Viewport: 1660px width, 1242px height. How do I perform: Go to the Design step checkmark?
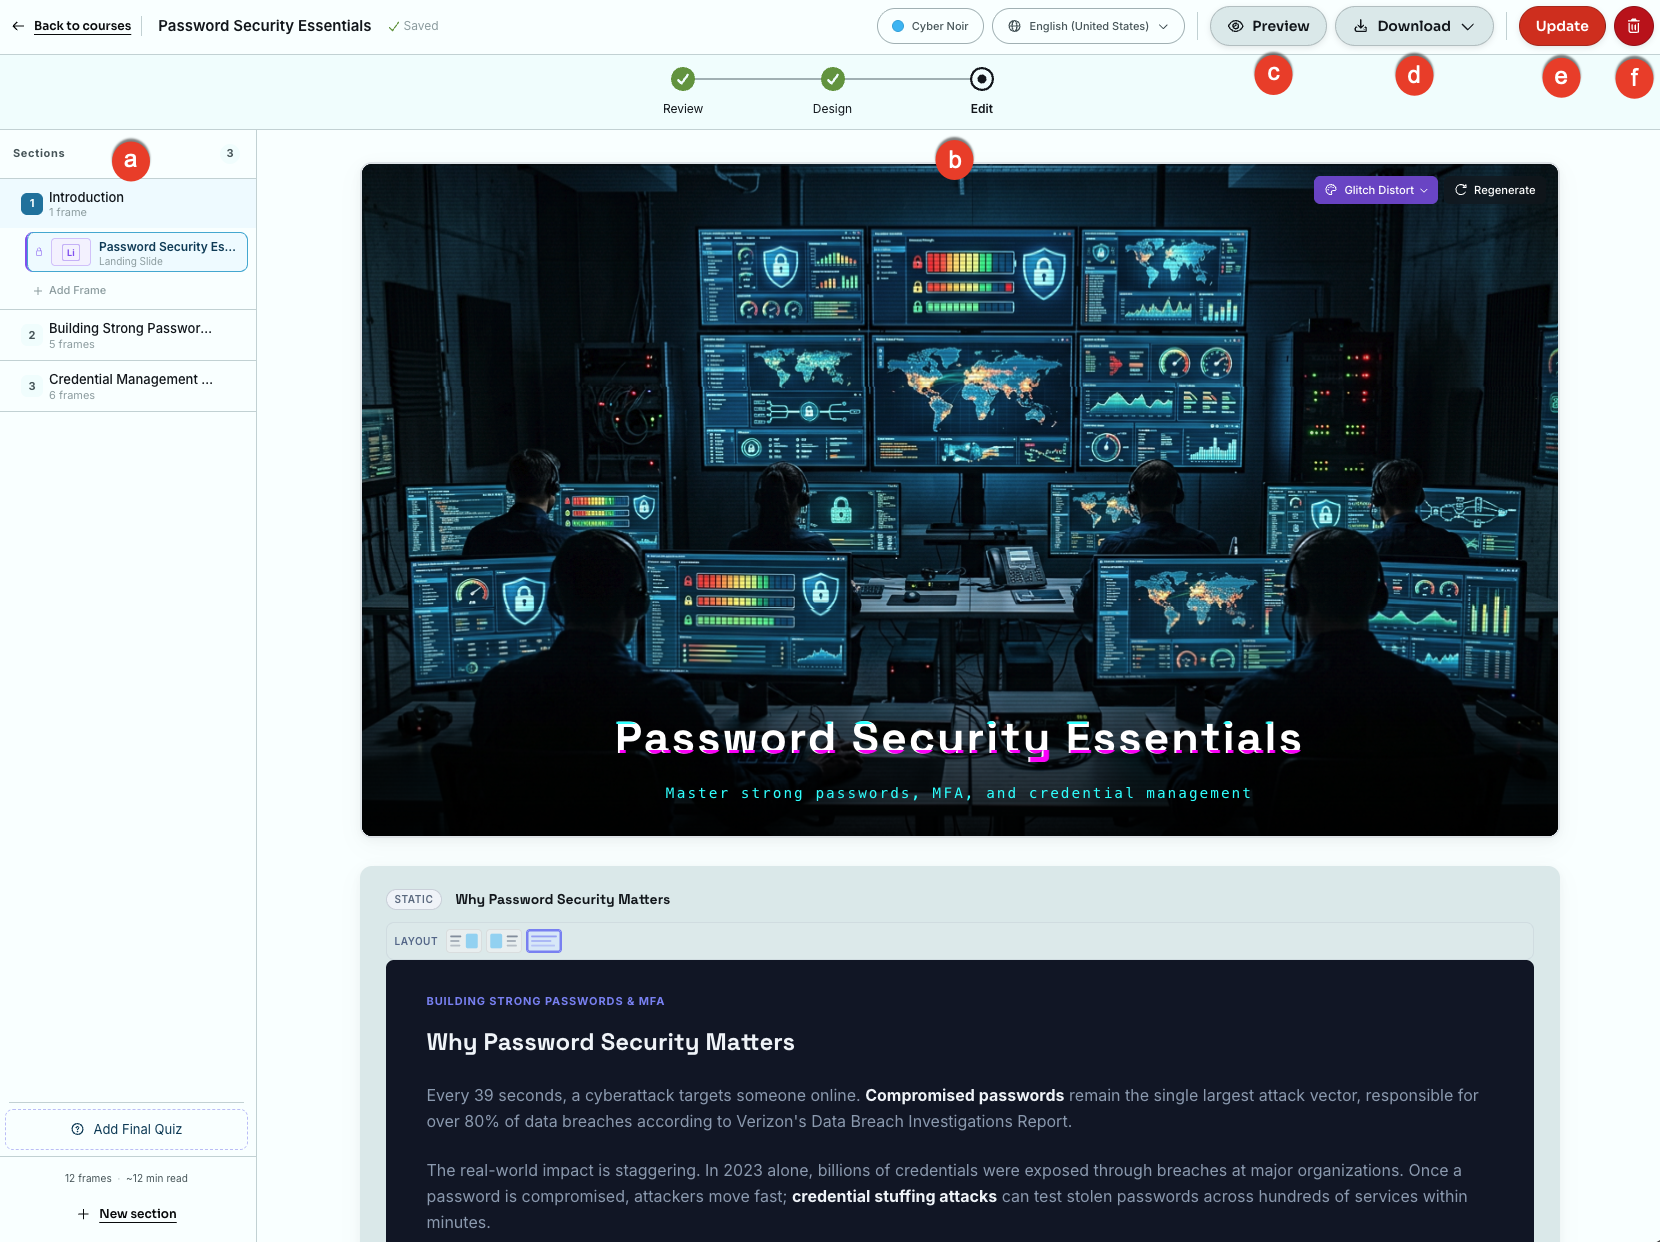click(x=833, y=79)
